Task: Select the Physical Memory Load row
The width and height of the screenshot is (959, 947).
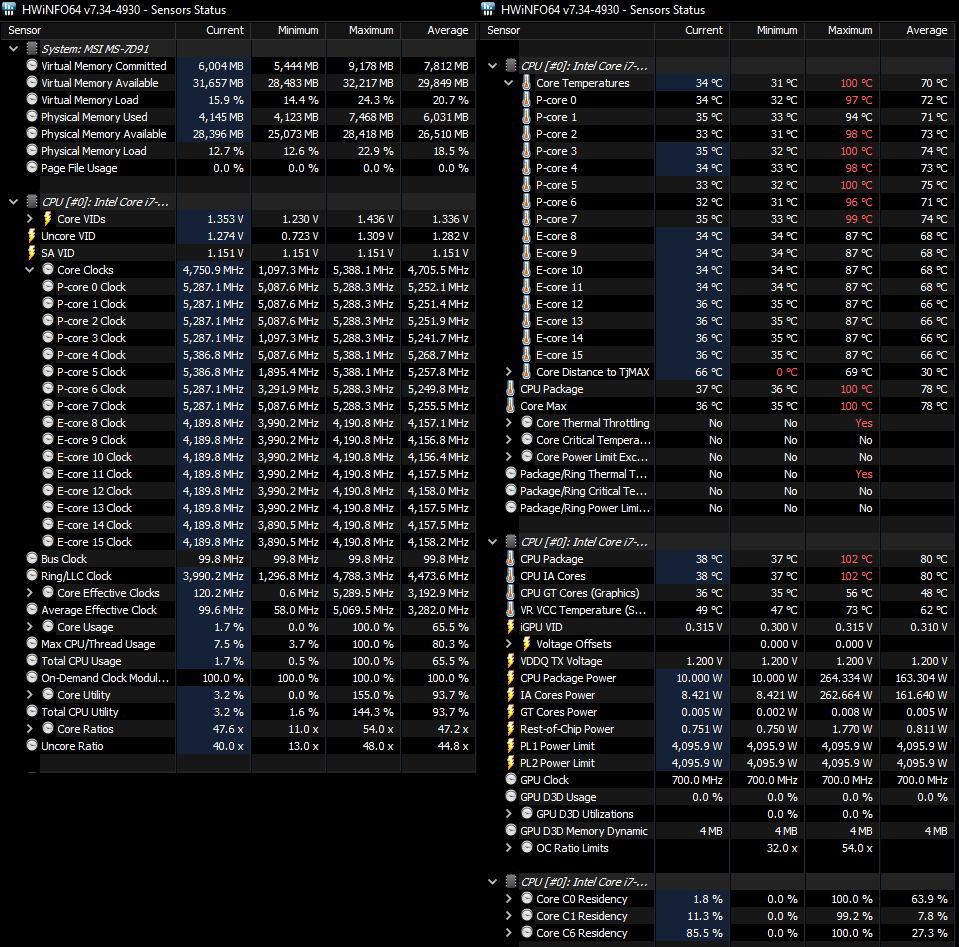Action: pyautogui.click(x=251, y=150)
